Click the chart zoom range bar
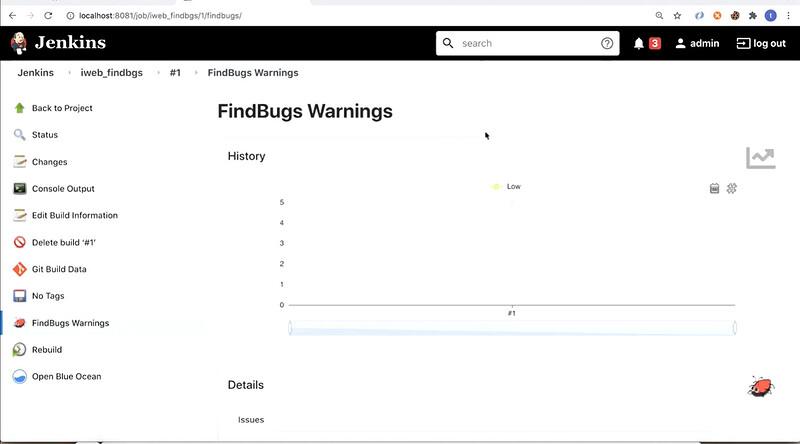This screenshot has width=800, height=444. coord(512,328)
